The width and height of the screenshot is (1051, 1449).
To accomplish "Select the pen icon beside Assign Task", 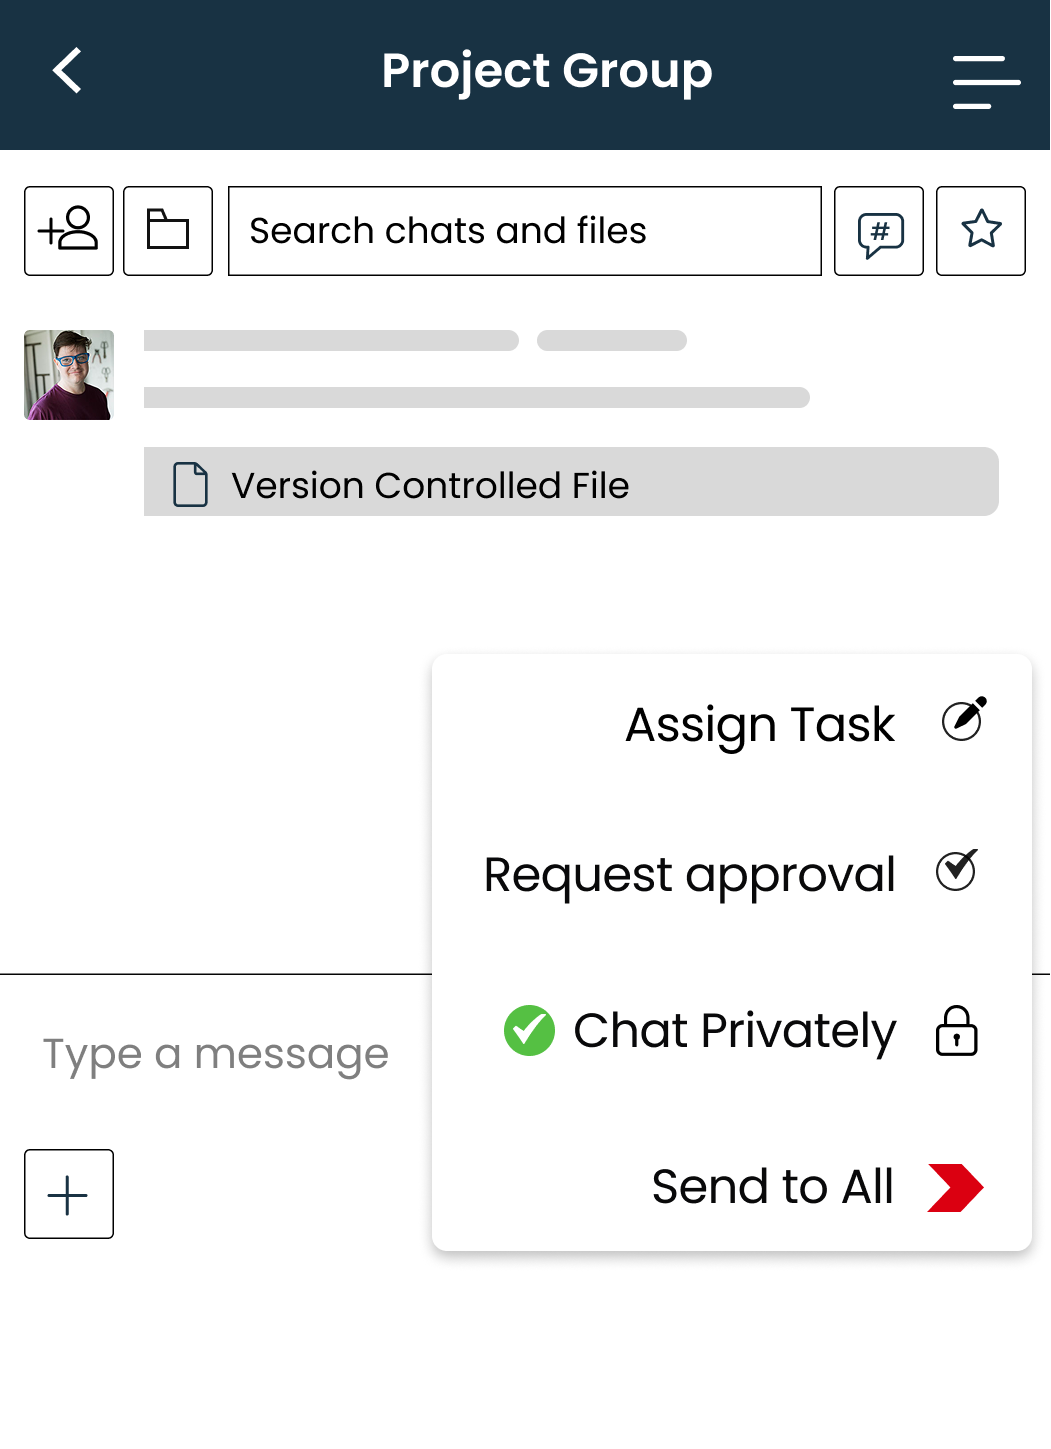I will point(963,718).
